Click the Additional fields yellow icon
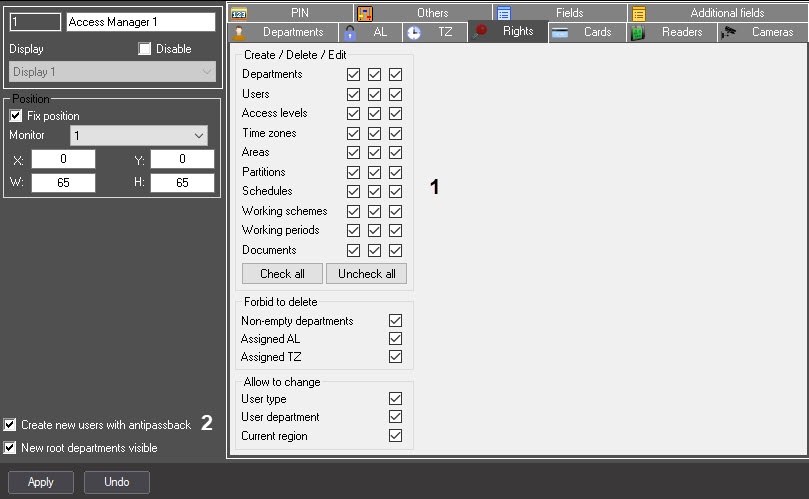Image resolution: width=809 pixels, height=499 pixels. coord(639,13)
